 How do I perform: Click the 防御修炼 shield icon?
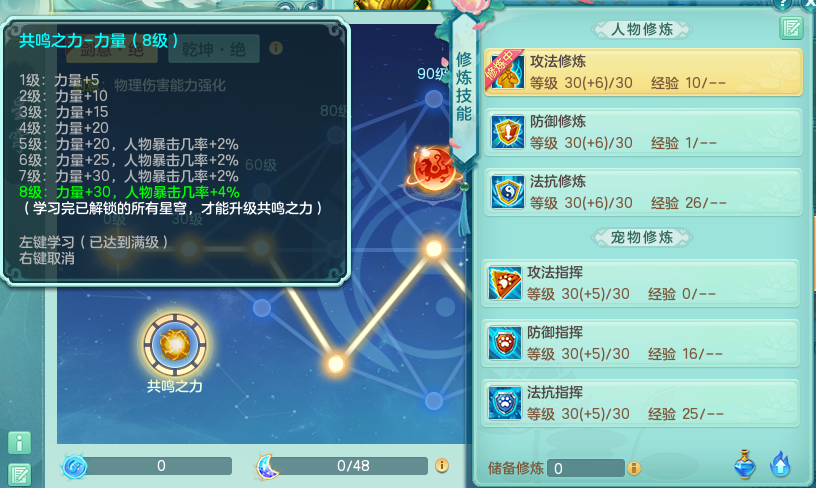click(x=507, y=132)
